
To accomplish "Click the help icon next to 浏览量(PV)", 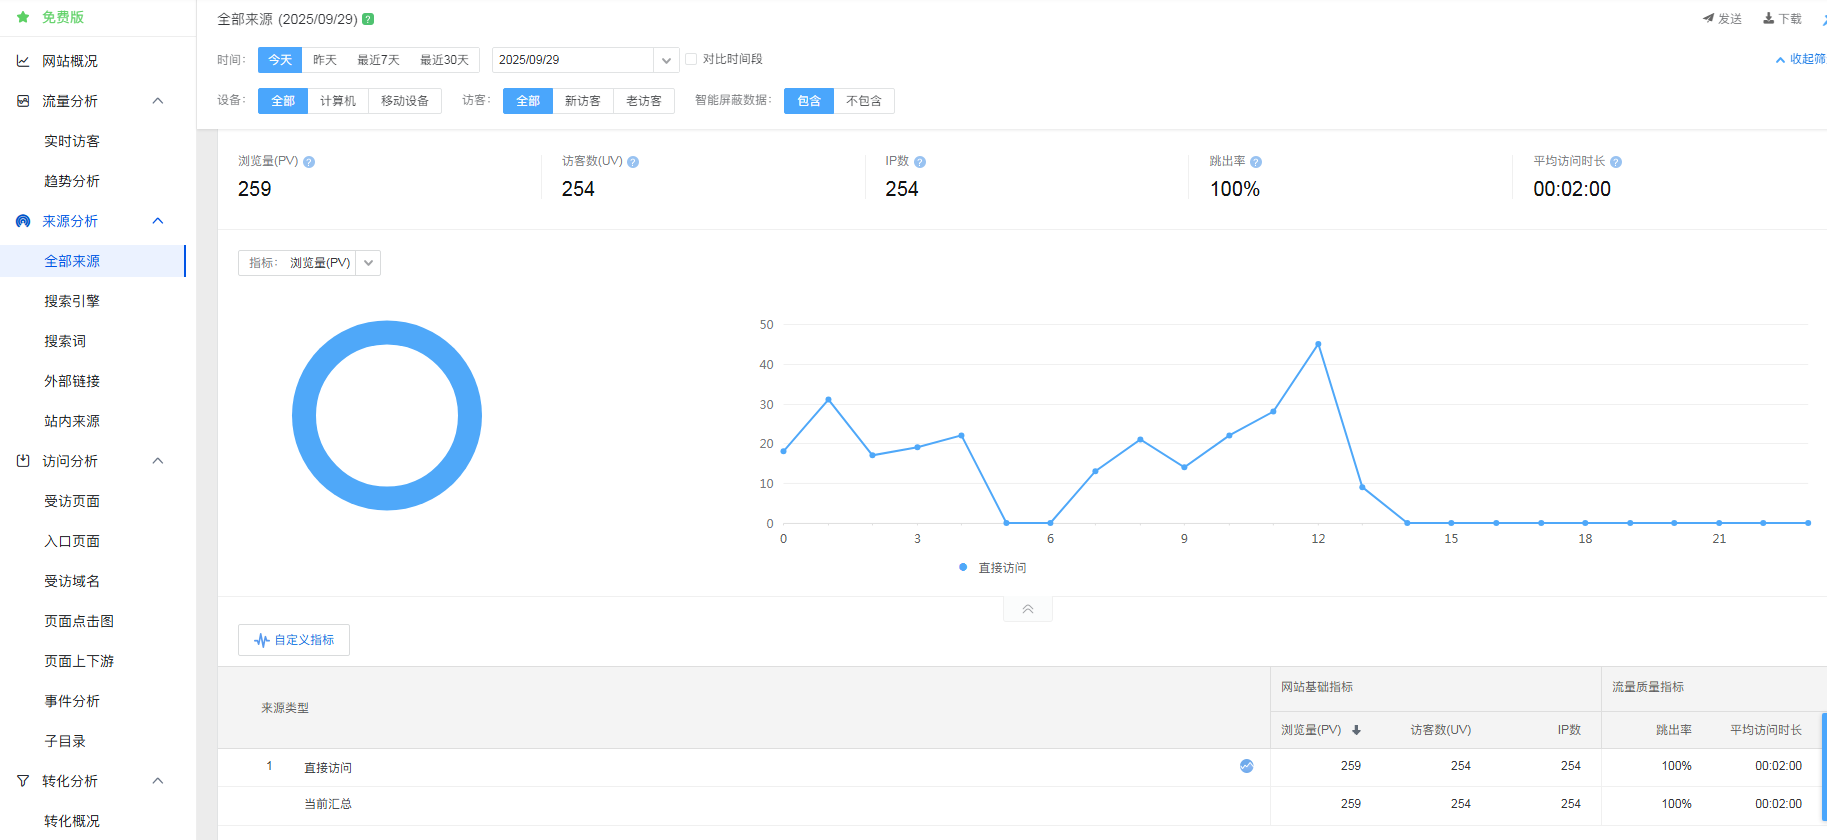I will pyautogui.click(x=309, y=162).
